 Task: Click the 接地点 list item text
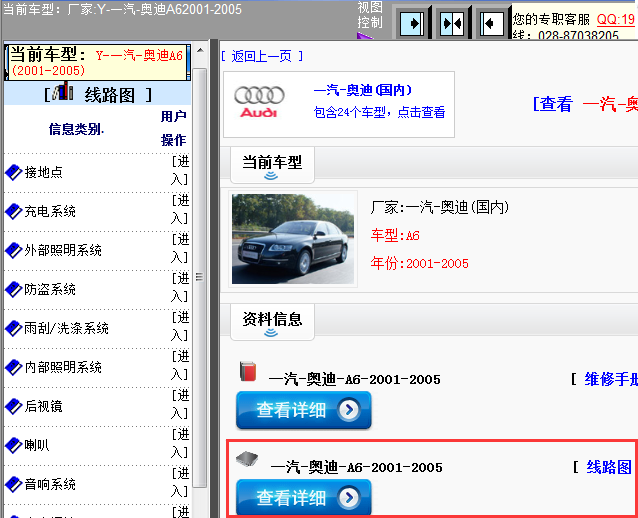44,172
